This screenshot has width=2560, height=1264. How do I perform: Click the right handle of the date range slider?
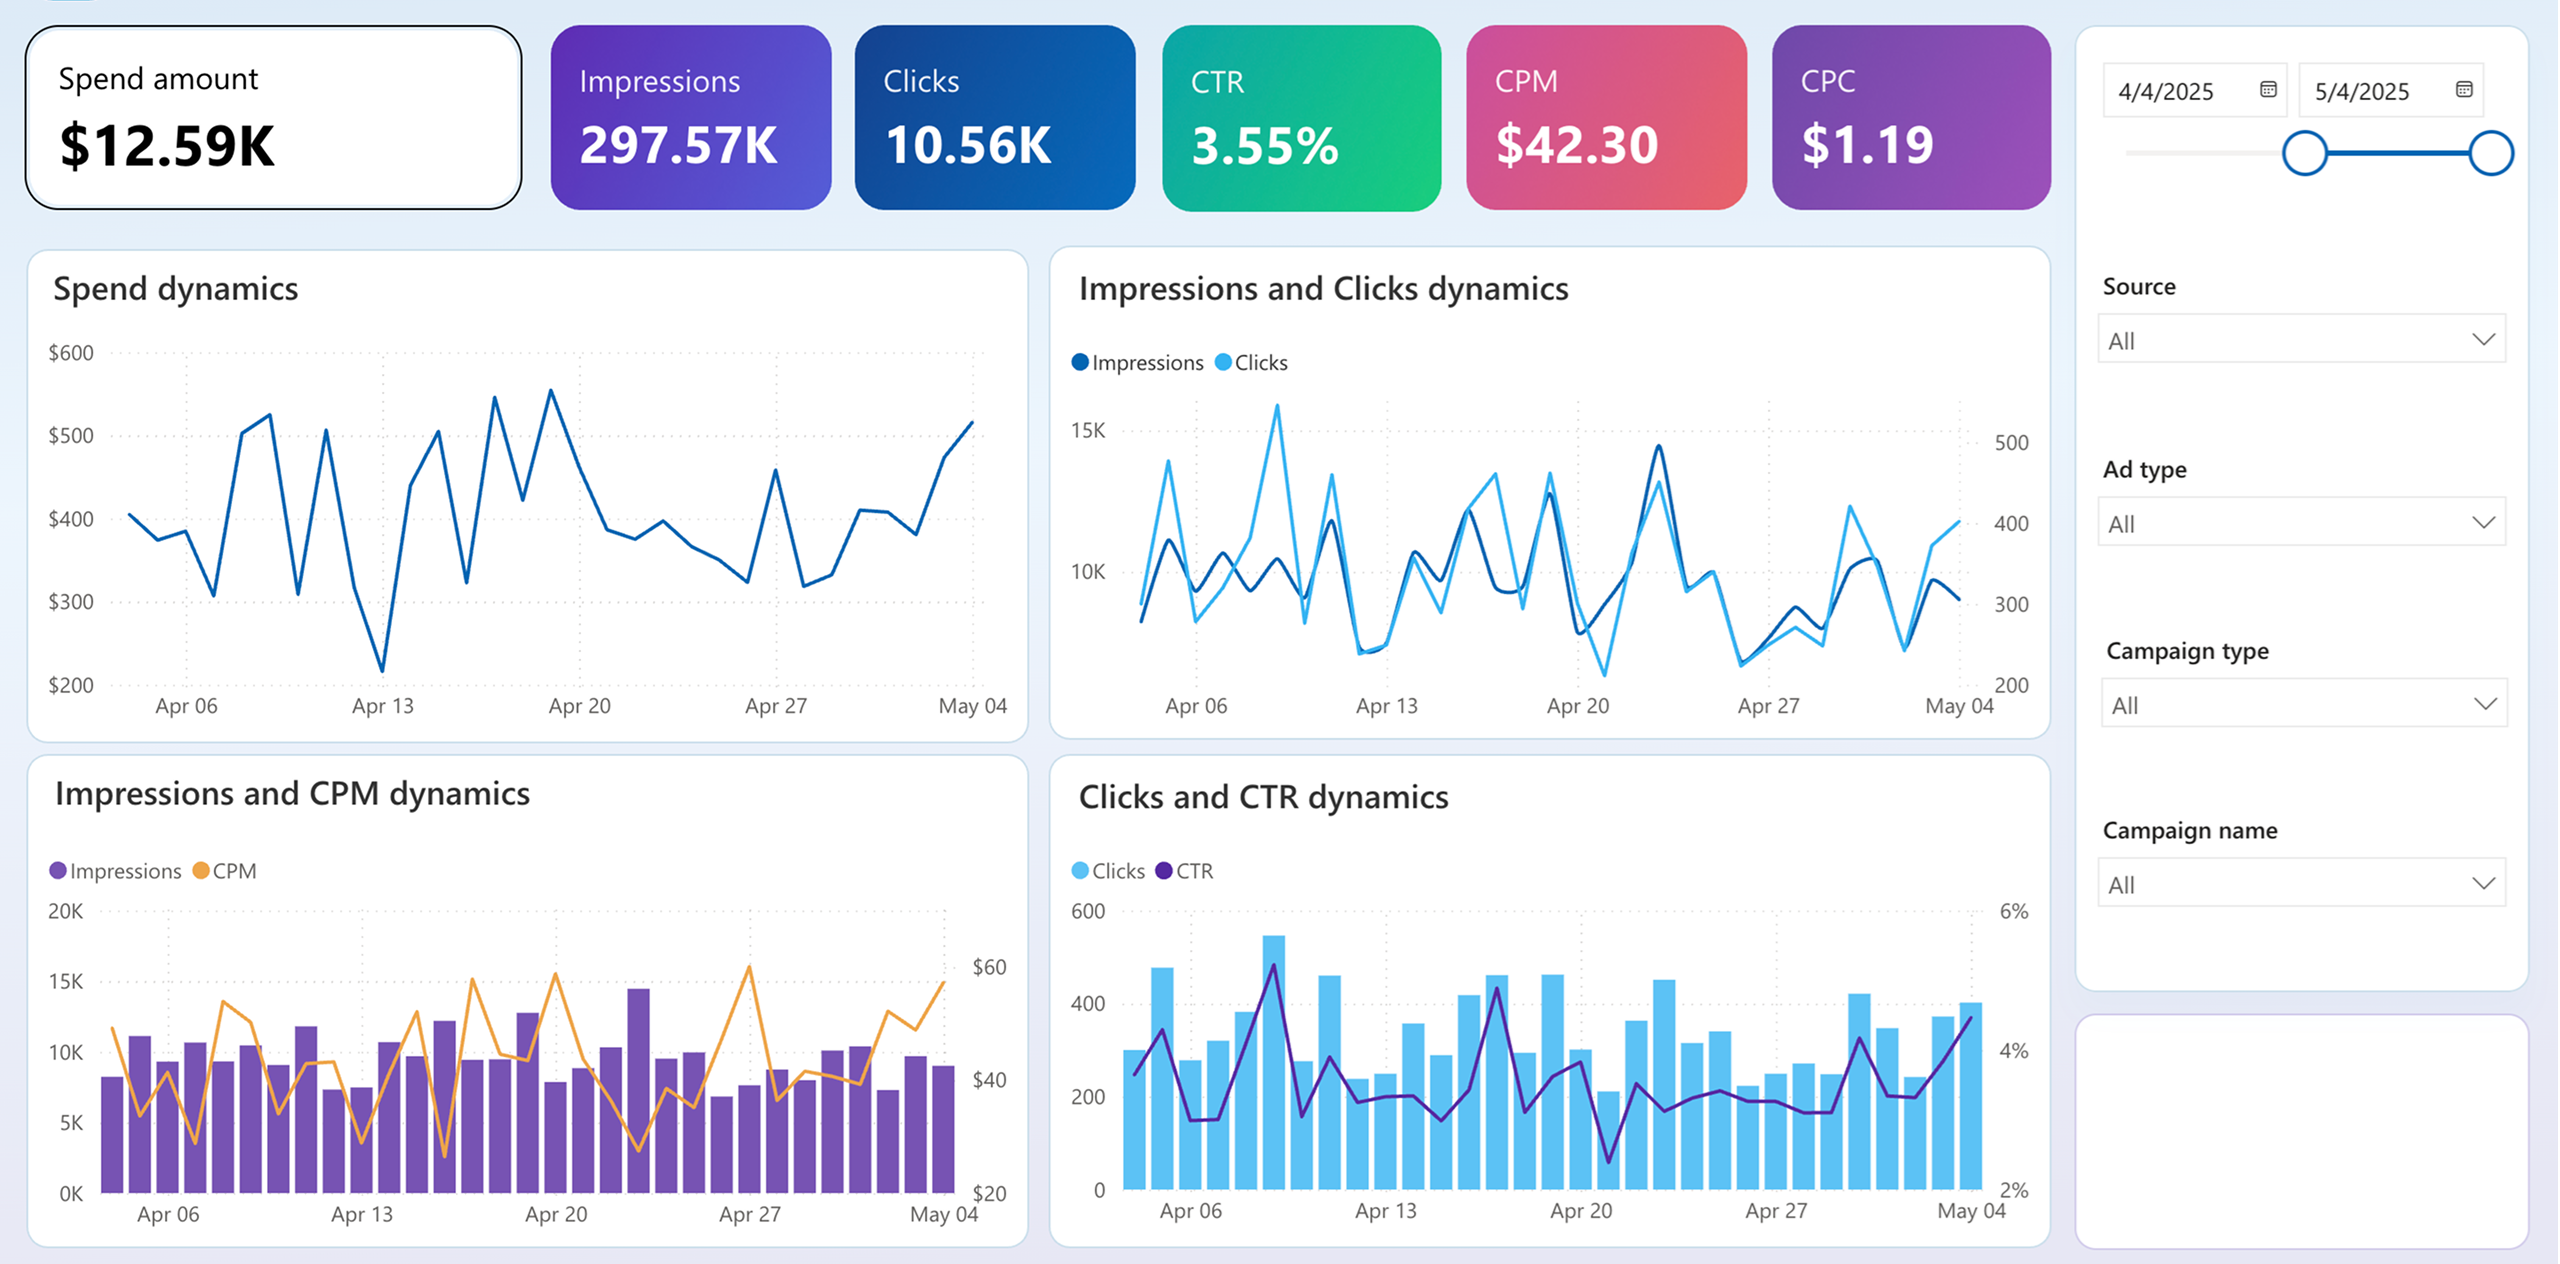point(2491,153)
